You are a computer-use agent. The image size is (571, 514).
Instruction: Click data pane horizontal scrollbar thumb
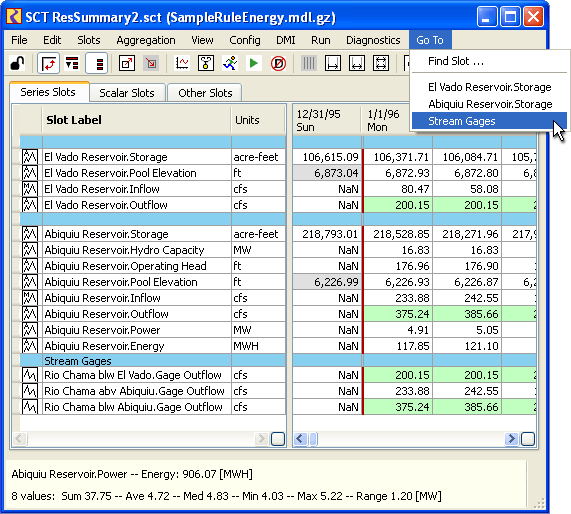tap(314, 439)
